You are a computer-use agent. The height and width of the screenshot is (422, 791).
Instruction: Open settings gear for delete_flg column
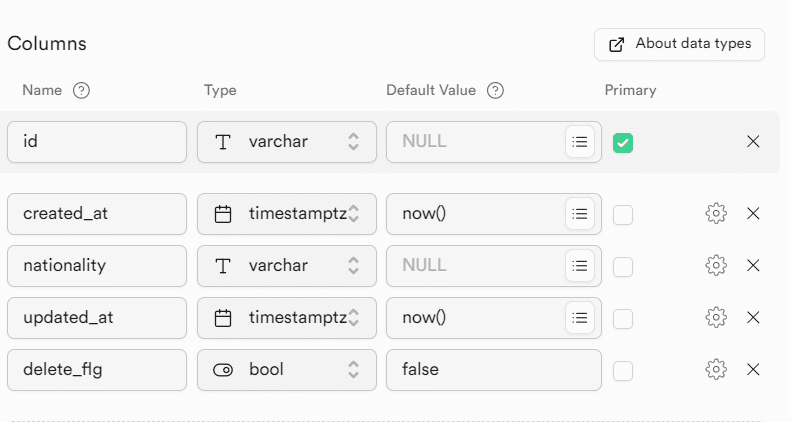[x=715, y=370]
